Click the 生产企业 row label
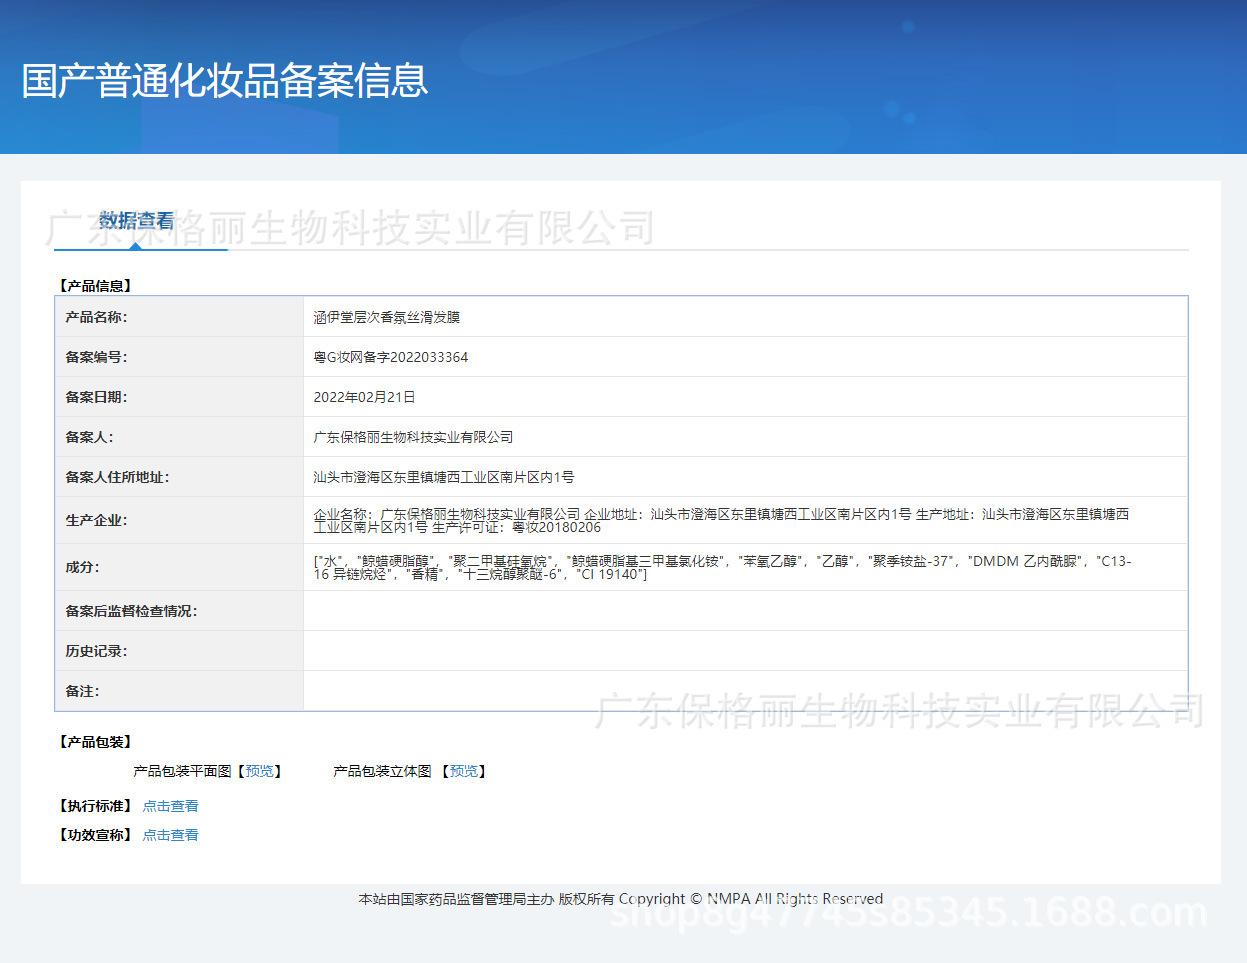 [x=96, y=520]
